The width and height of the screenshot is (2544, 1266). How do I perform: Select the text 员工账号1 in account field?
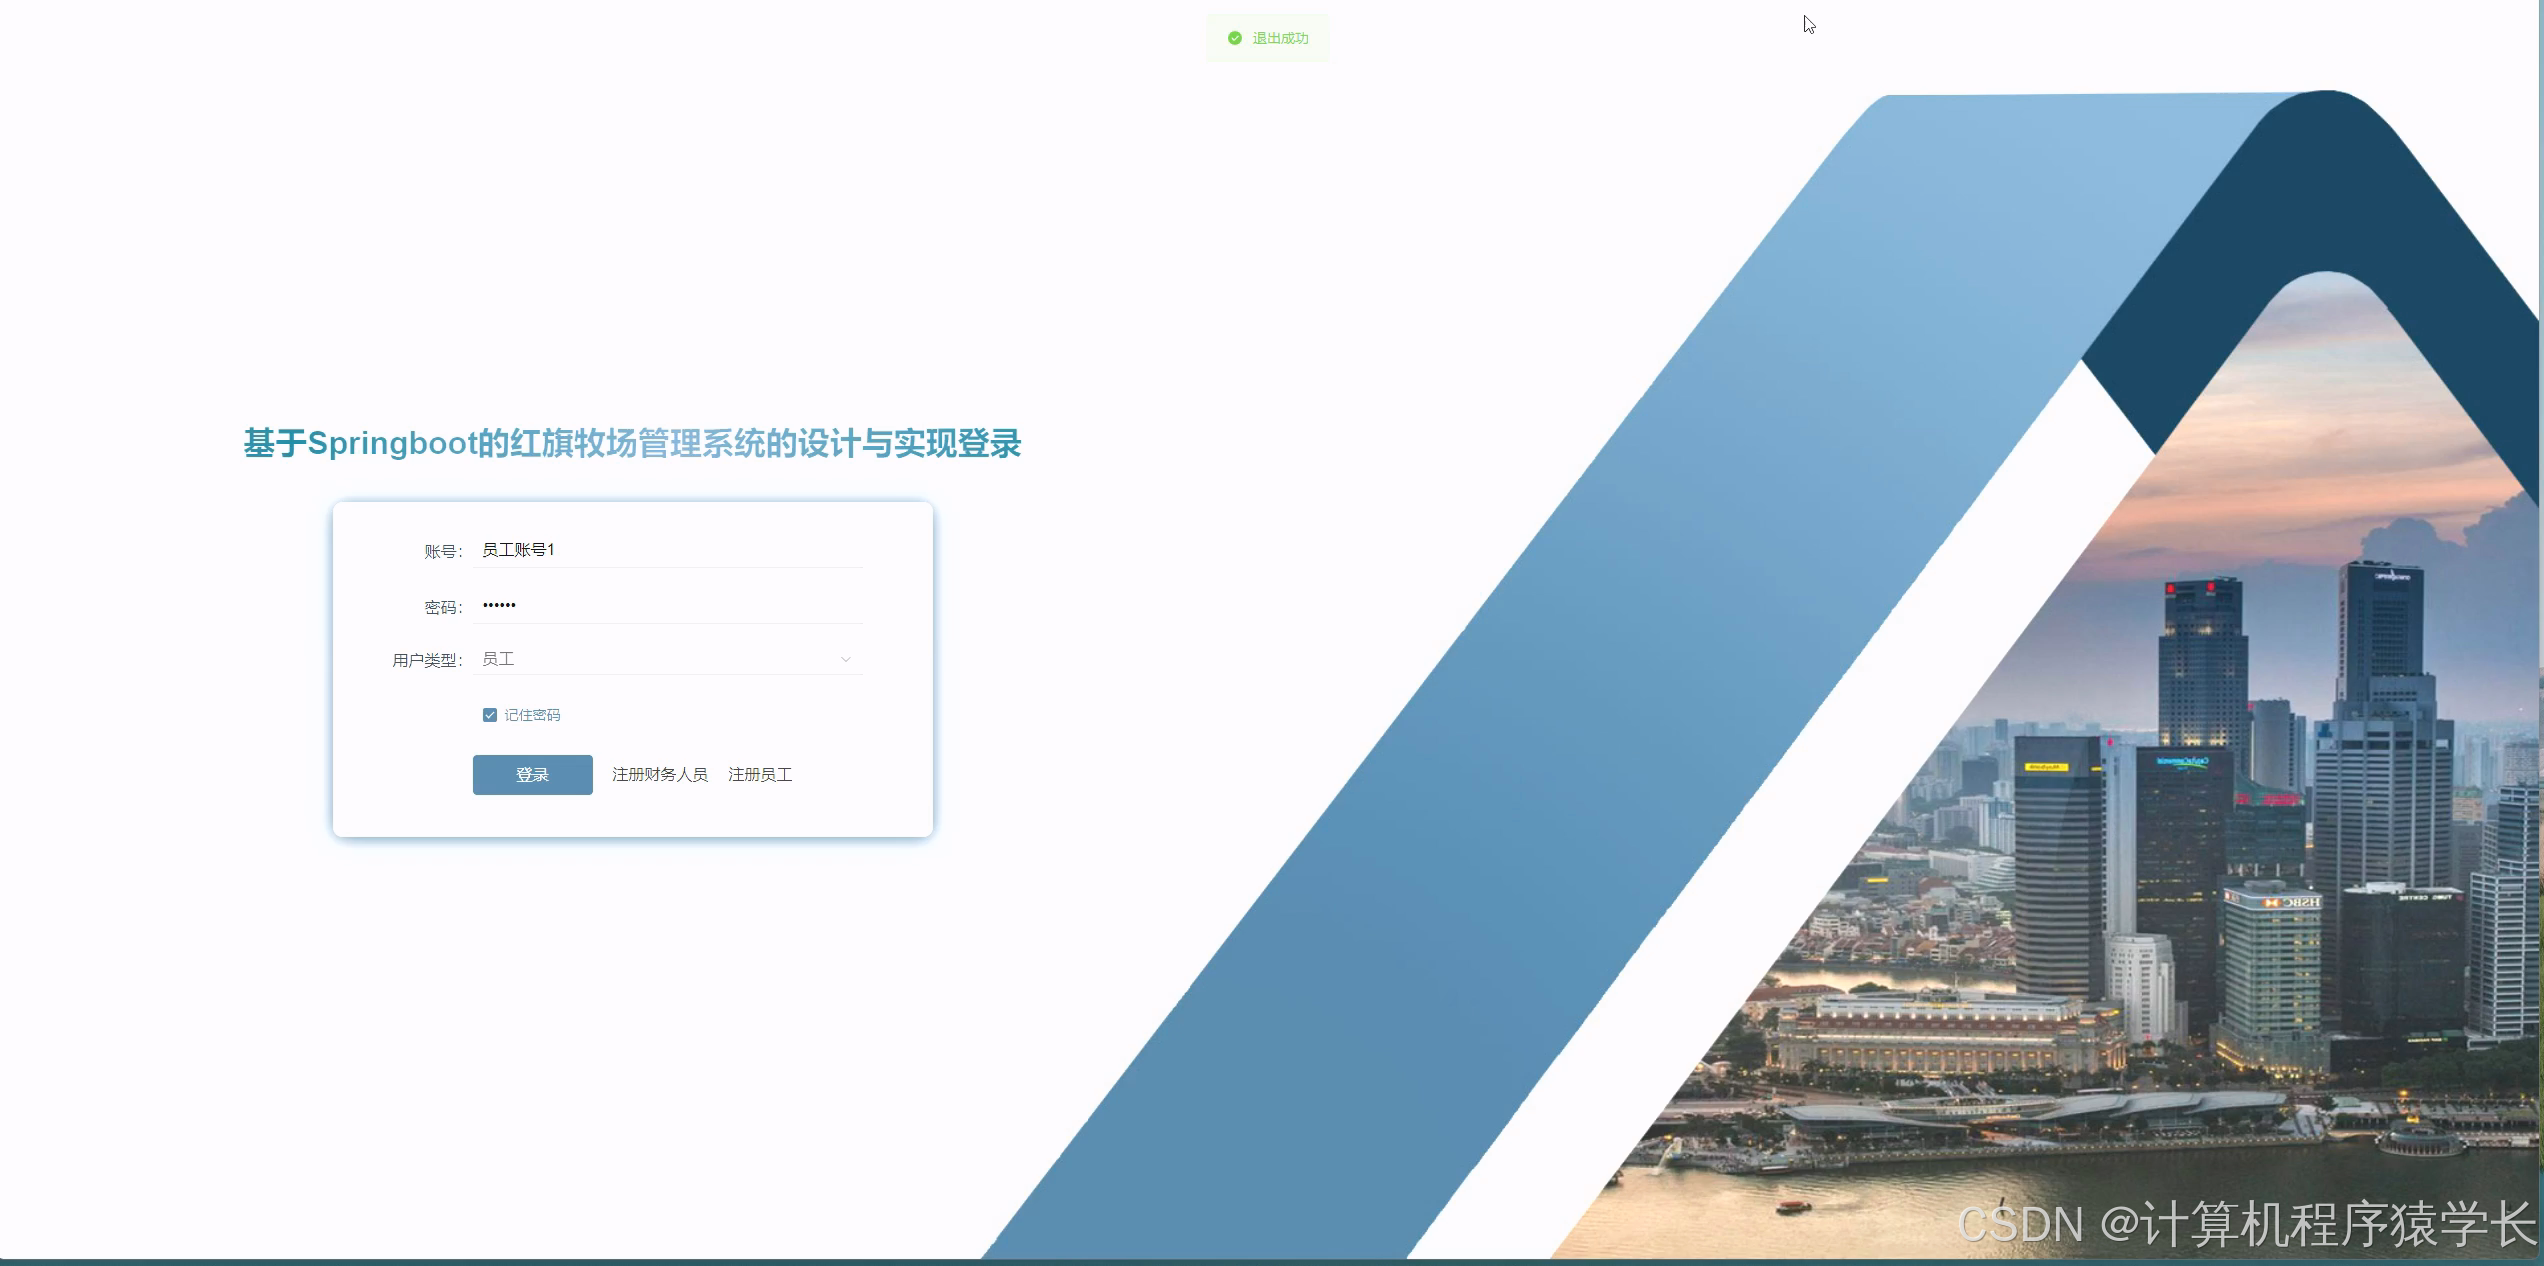pos(519,549)
